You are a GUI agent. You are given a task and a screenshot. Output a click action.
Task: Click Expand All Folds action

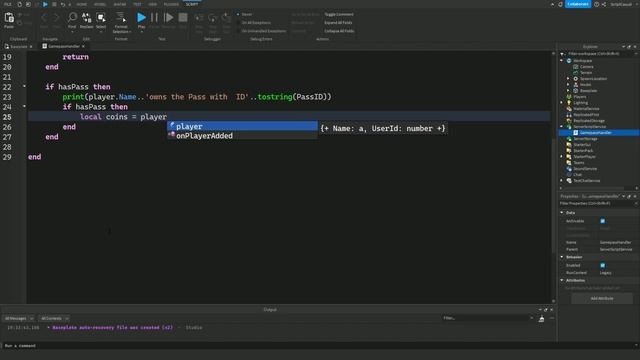point(338,22)
